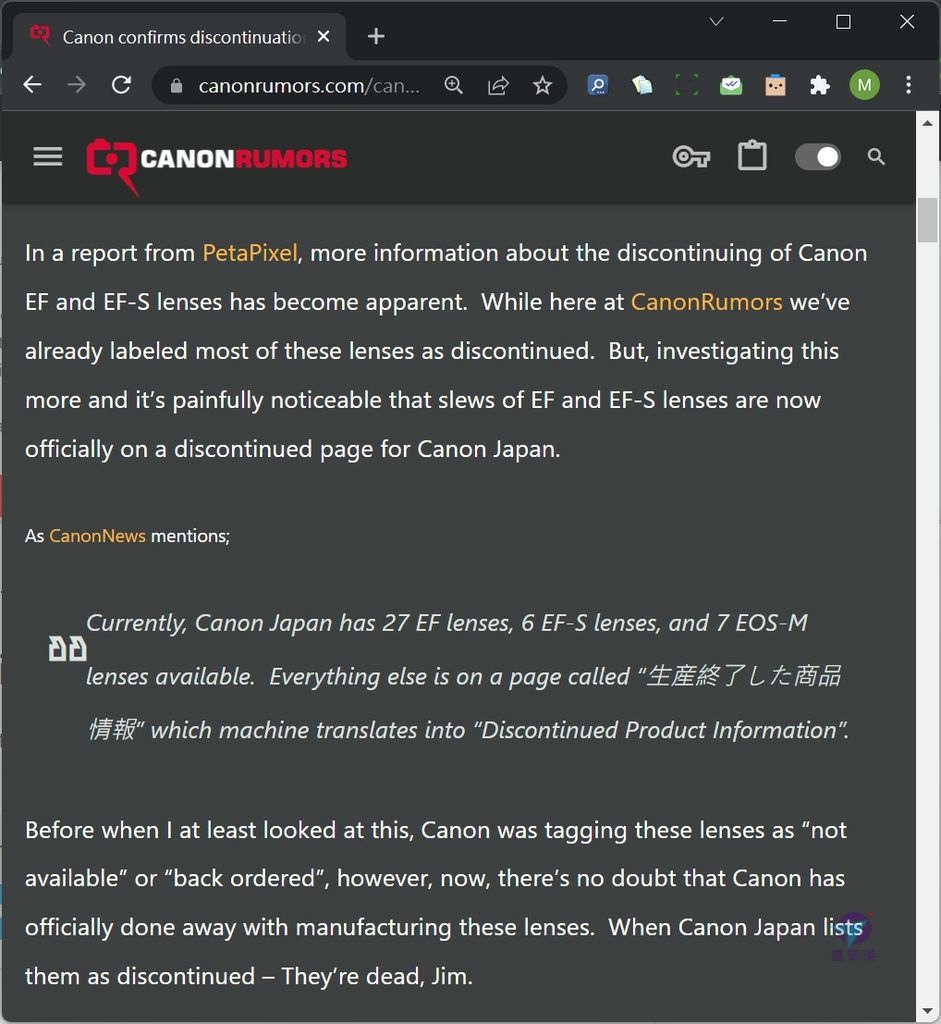Viewport: 941px width, 1024px height.
Task: Expand the tab search chevron
Action: [x=716, y=22]
